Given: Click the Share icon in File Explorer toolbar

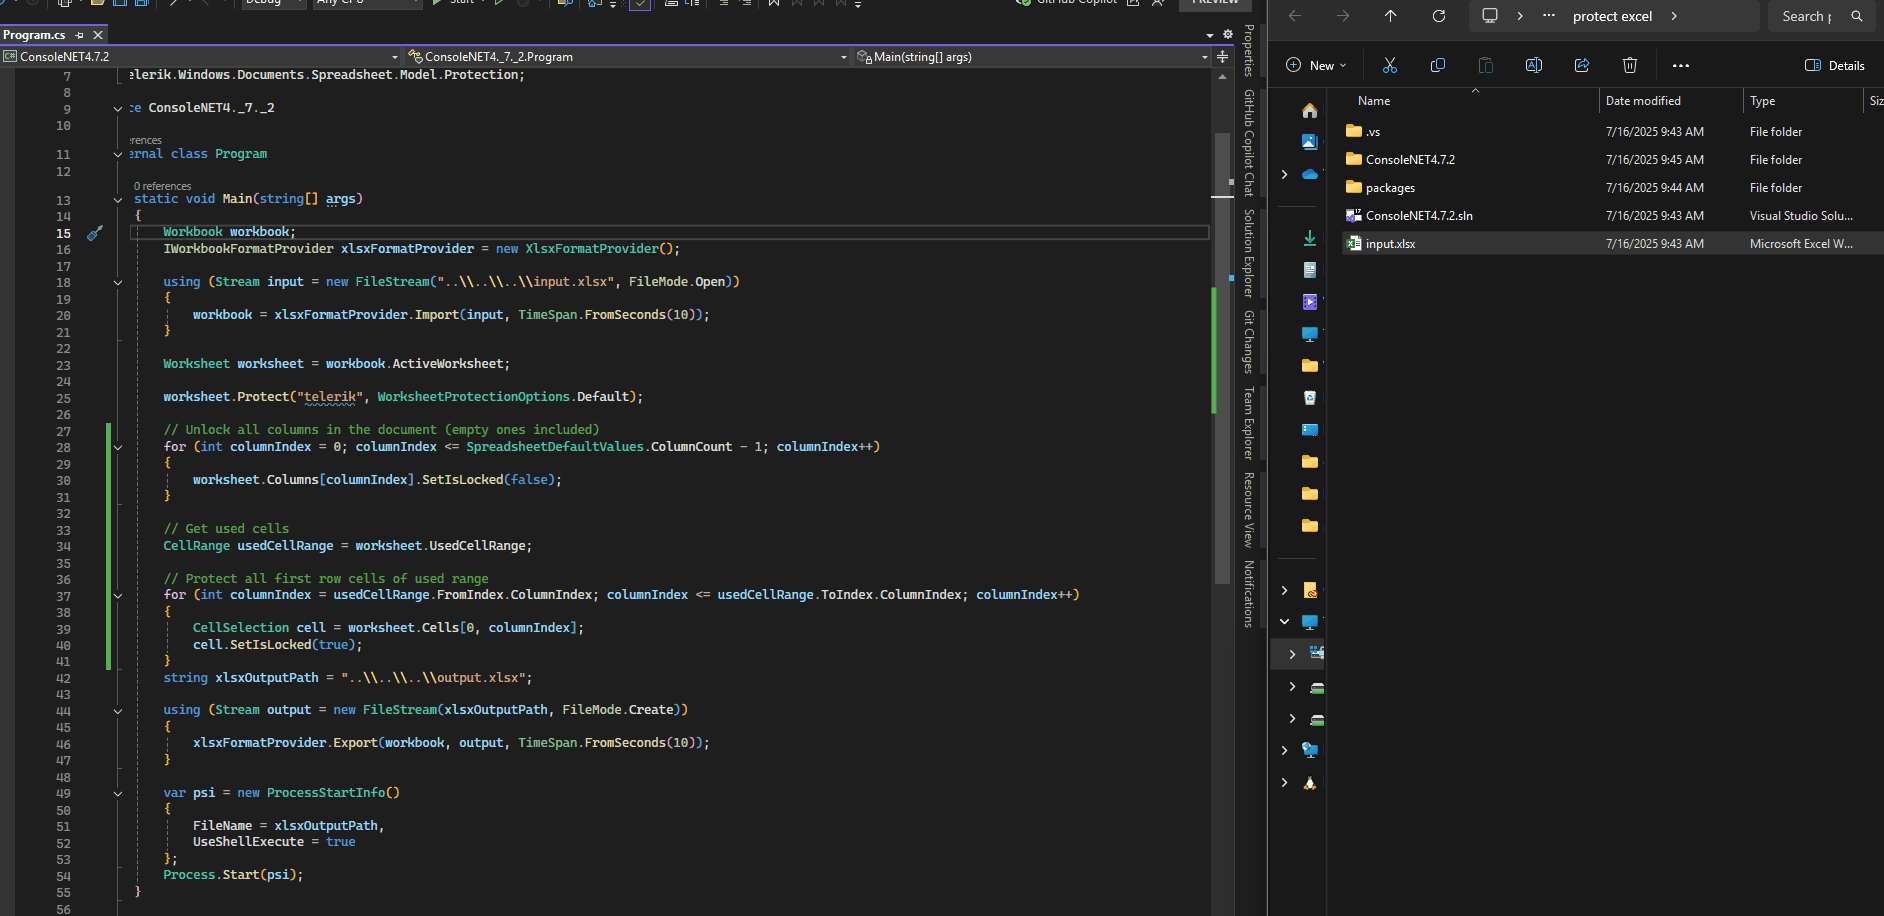Looking at the screenshot, I should coord(1581,65).
